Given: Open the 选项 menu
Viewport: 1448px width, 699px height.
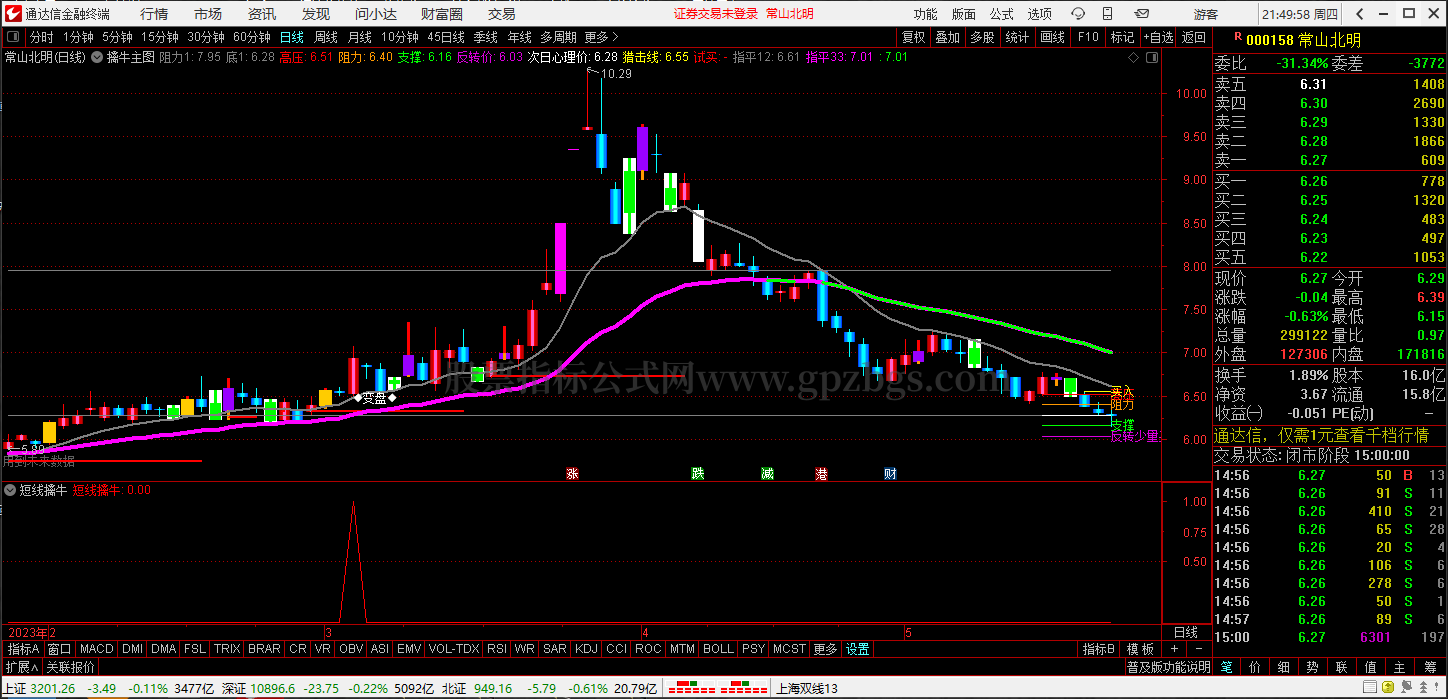Looking at the screenshot, I should coord(1039,14).
